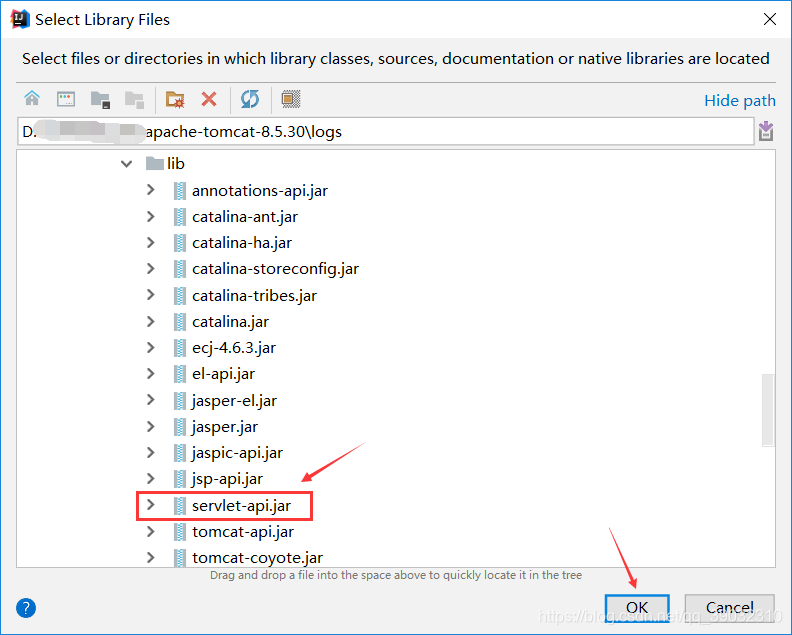Collapse the lib folder
Viewport: 792px width, 635px height.
point(126,164)
